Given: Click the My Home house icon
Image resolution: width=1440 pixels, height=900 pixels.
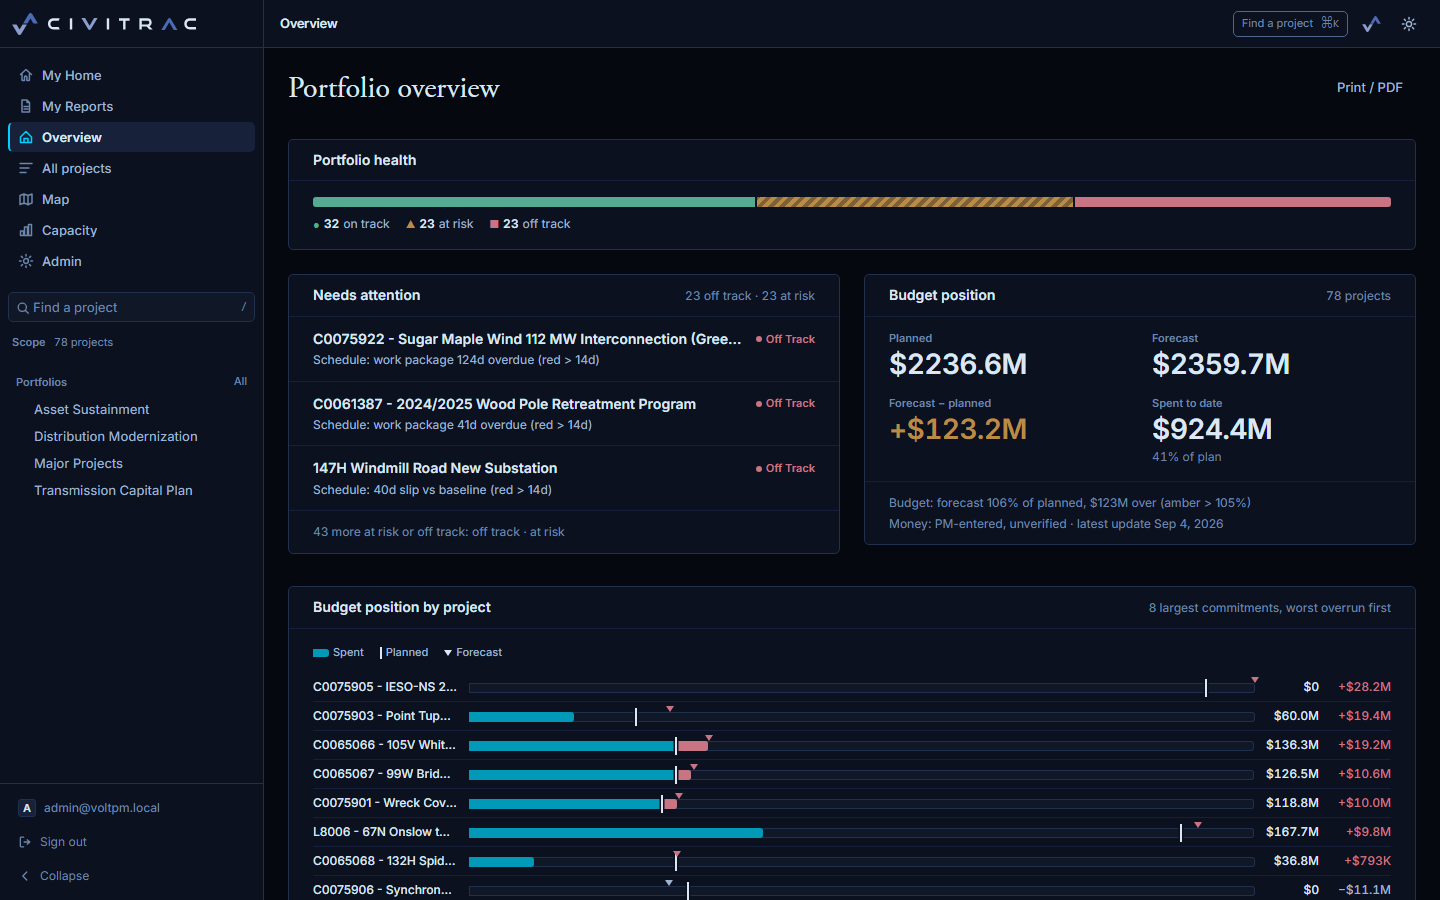Looking at the screenshot, I should 26,75.
